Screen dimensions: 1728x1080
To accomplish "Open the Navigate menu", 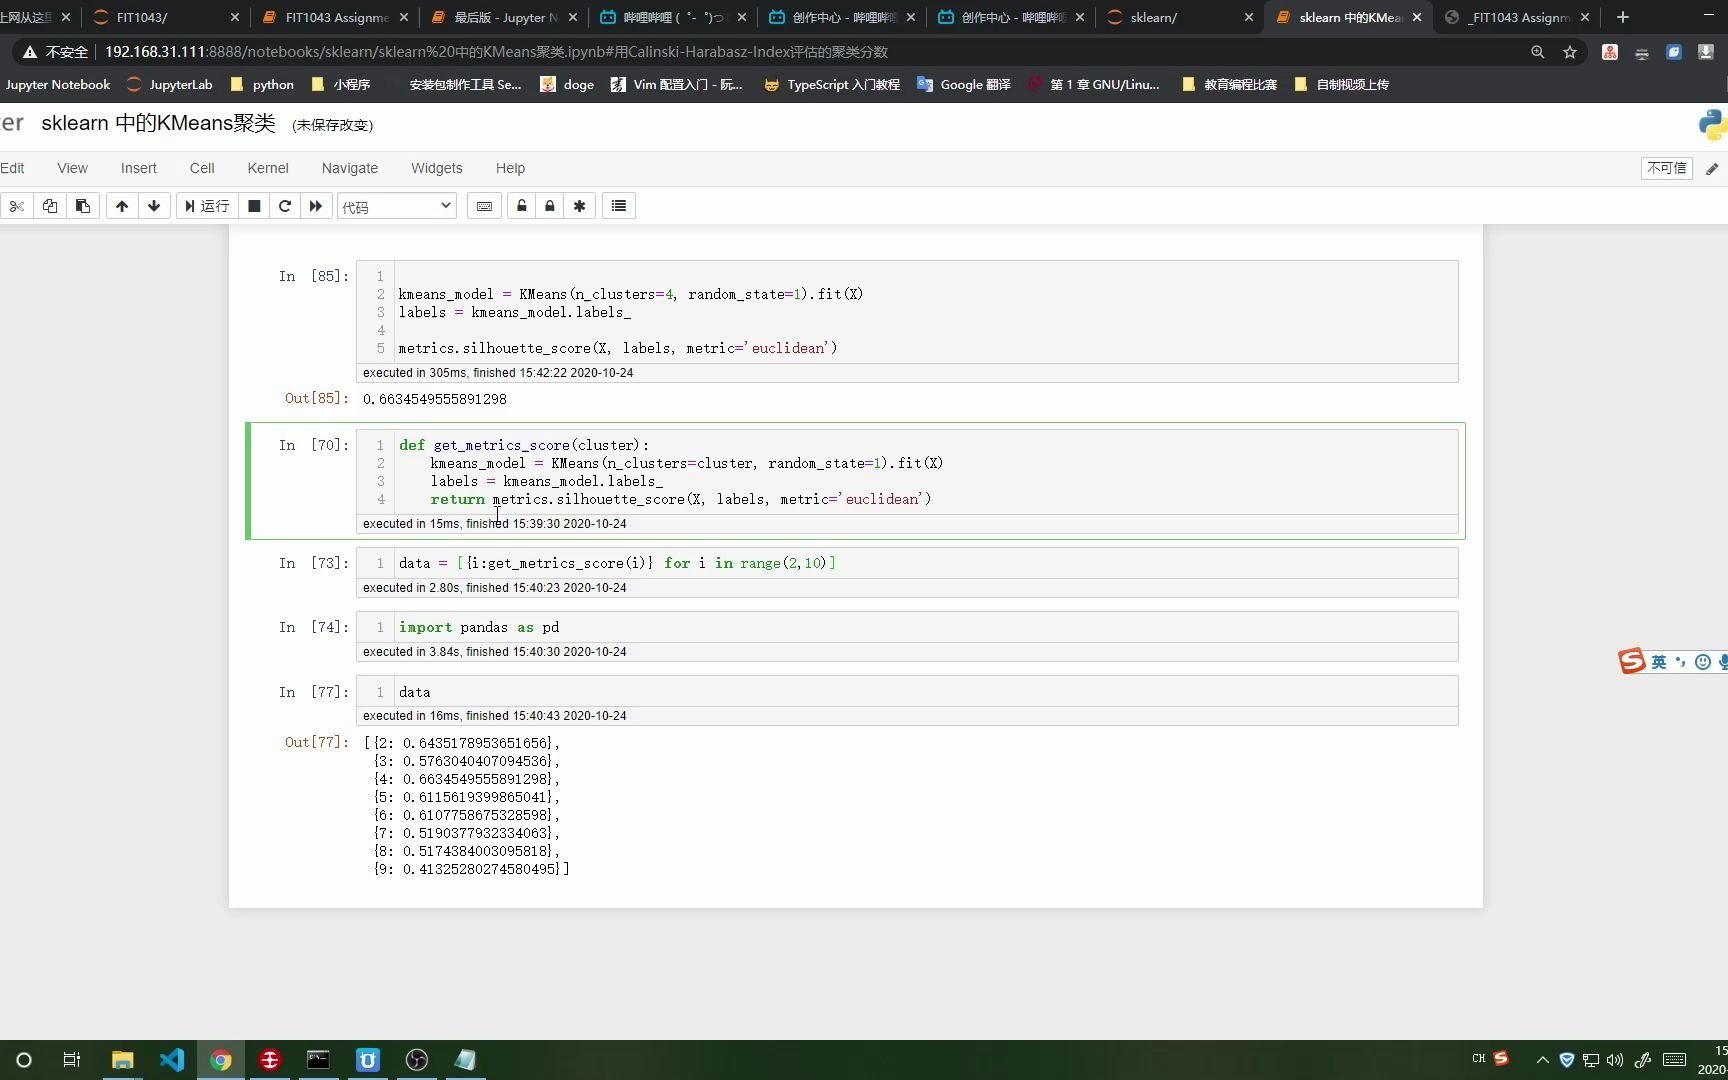I will click(x=350, y=168).
